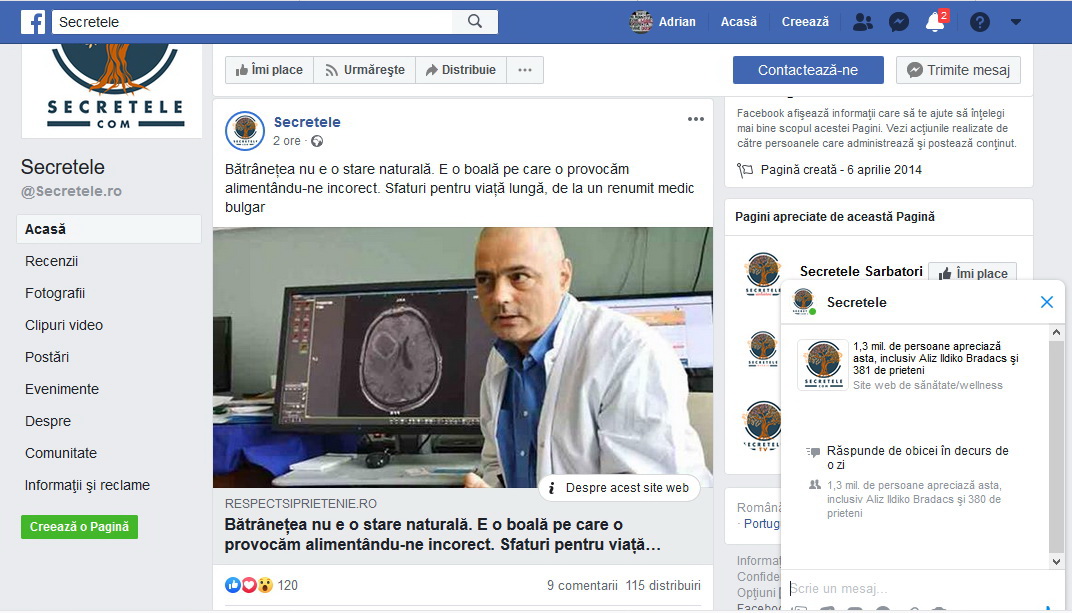Click Adrian's profile picture in top bar
1072x613 pixels.
tap(641, 22)
